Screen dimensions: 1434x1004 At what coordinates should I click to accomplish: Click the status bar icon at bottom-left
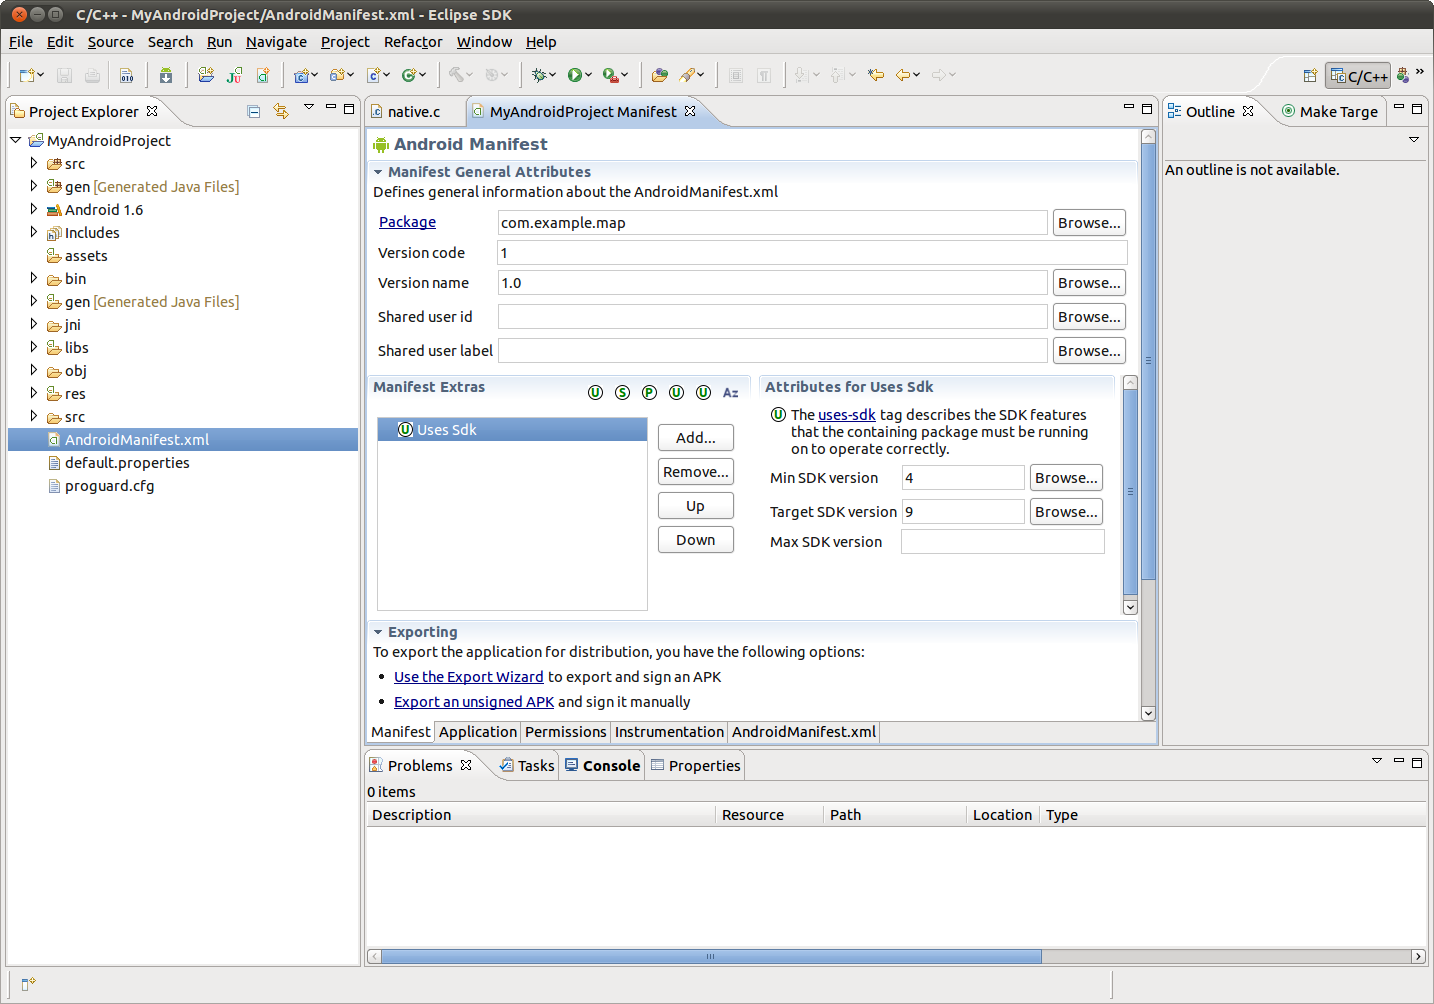(28, 984)
